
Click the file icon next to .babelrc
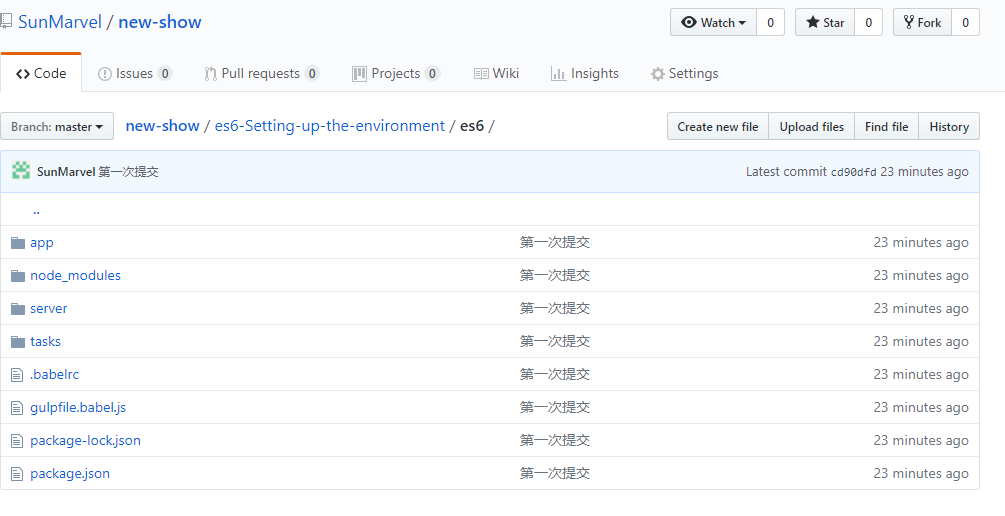[17, 375]
